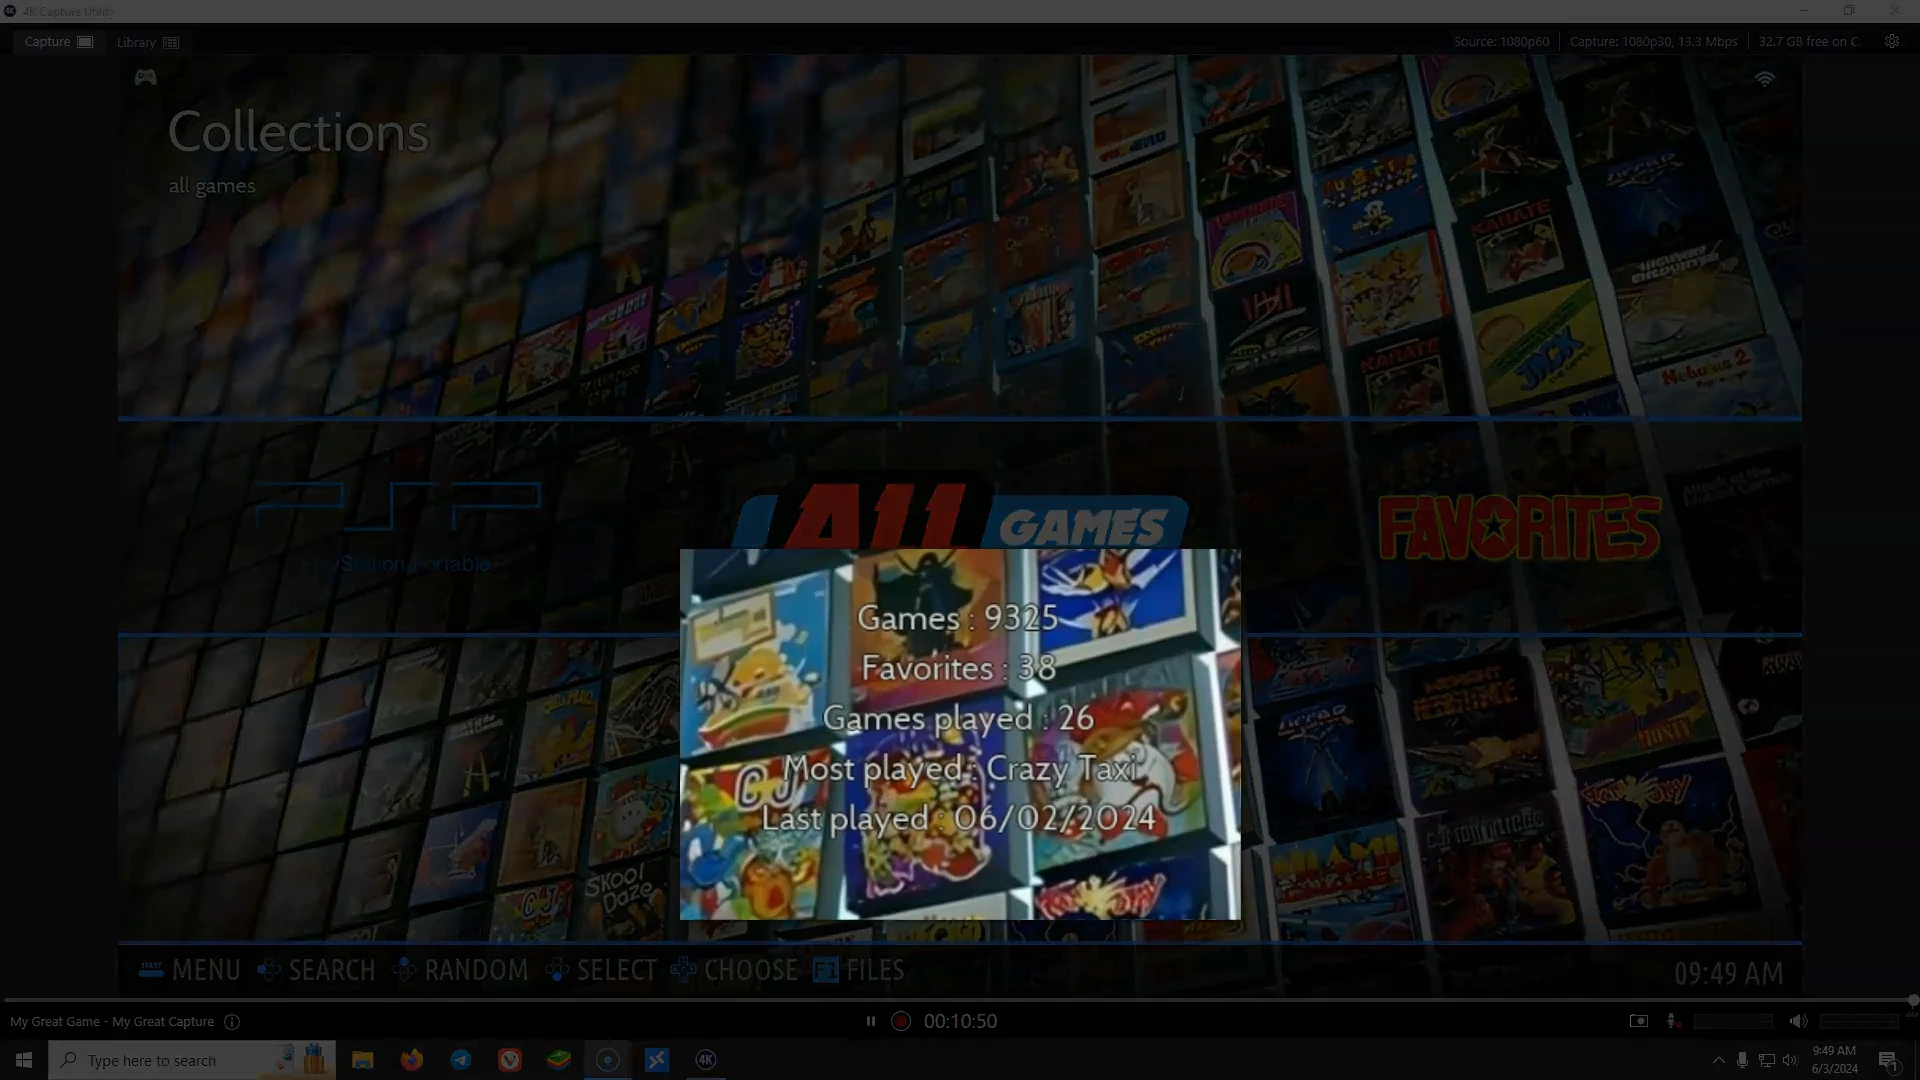Open the blue crossed-arrows taskbar app
1920x1080 pixels.
(x=656, y=1060)
